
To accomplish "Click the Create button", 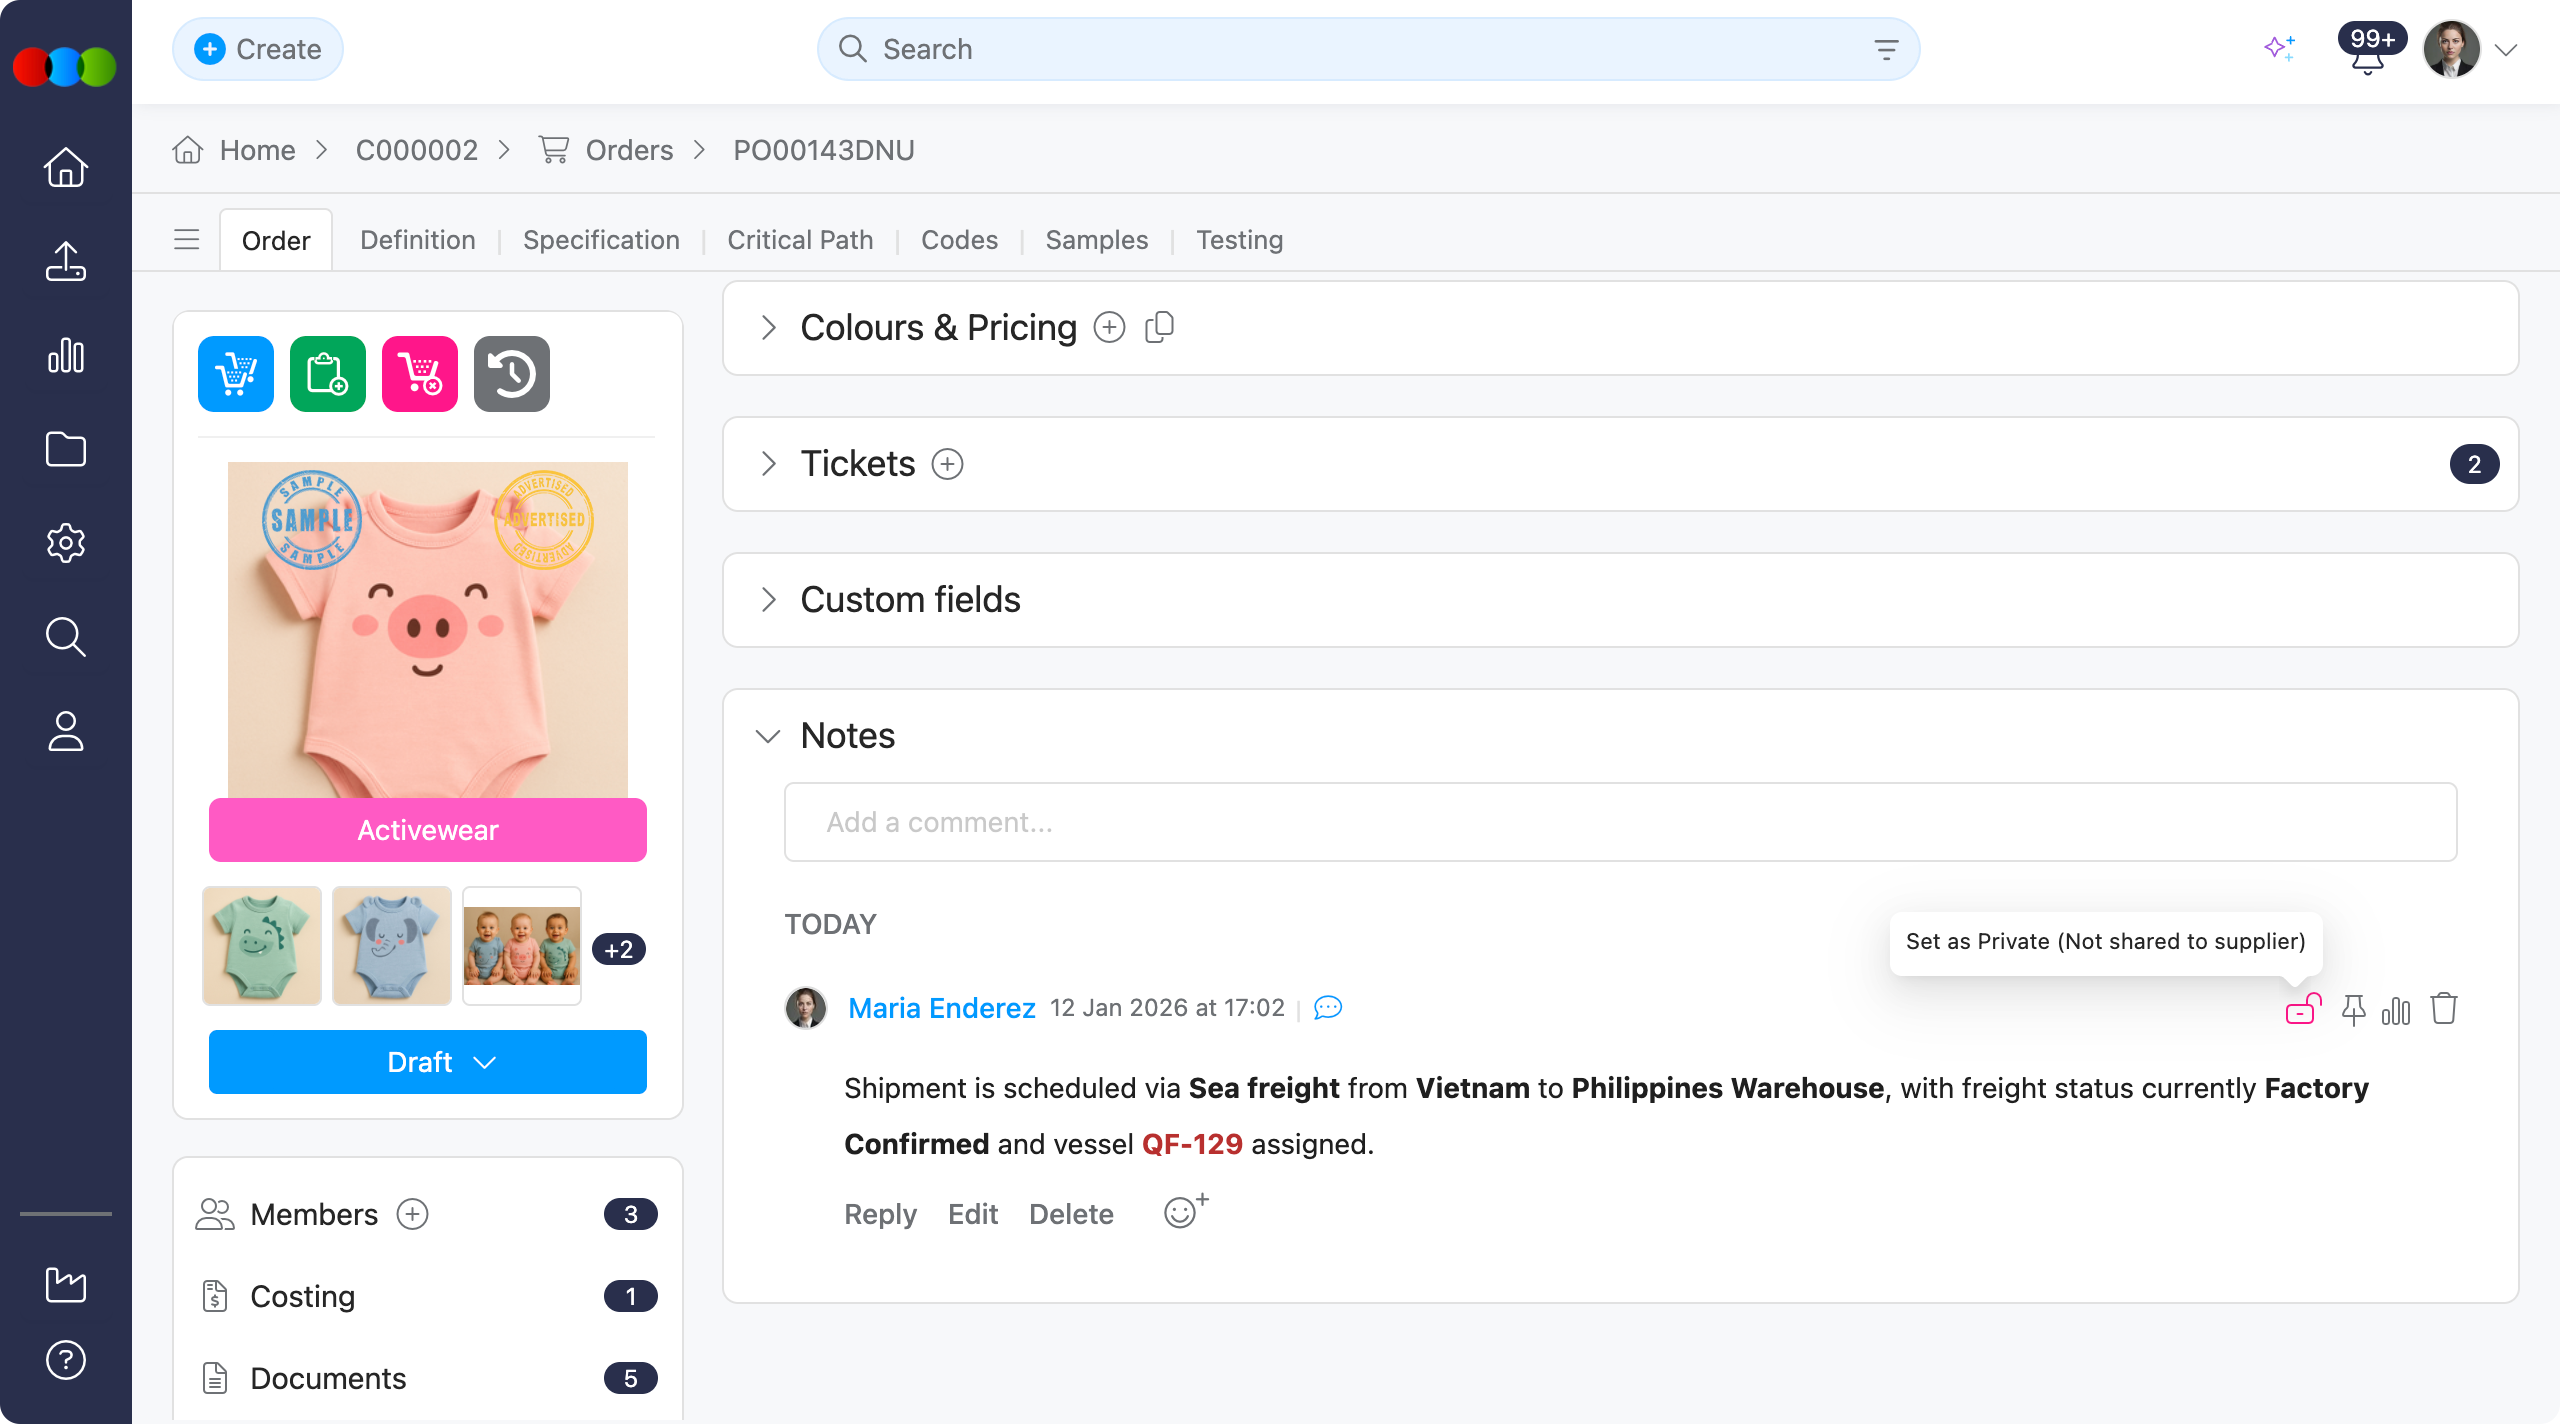I will pos(258,49).
